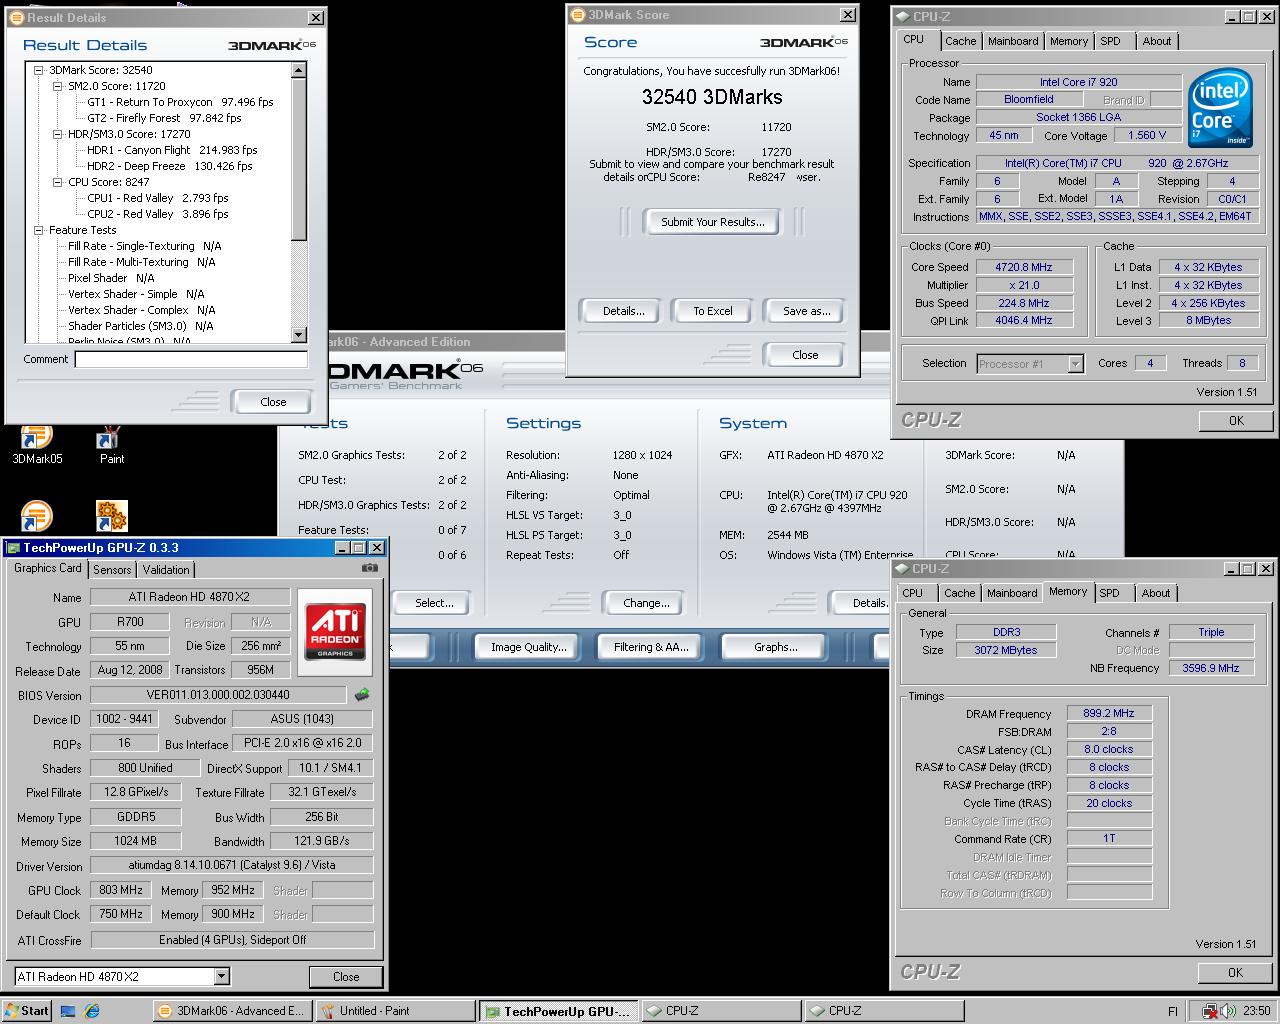Open the Start menu
Screen dimensions: 1280x1024
pos(27,1011)
